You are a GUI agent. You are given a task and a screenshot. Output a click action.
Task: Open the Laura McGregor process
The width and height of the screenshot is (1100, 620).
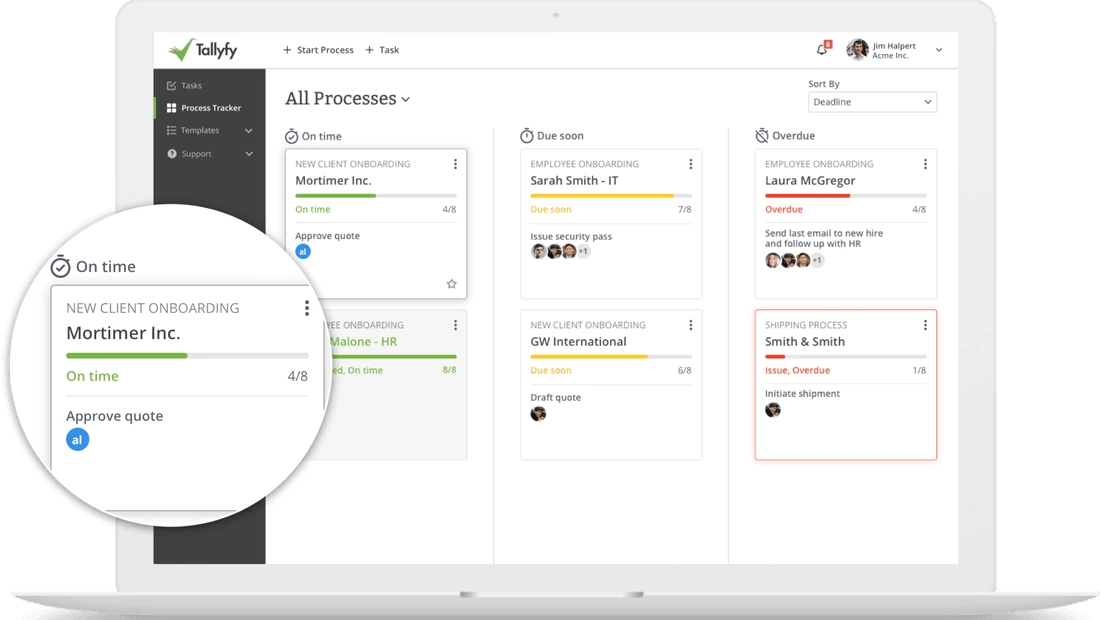(810, 181)
